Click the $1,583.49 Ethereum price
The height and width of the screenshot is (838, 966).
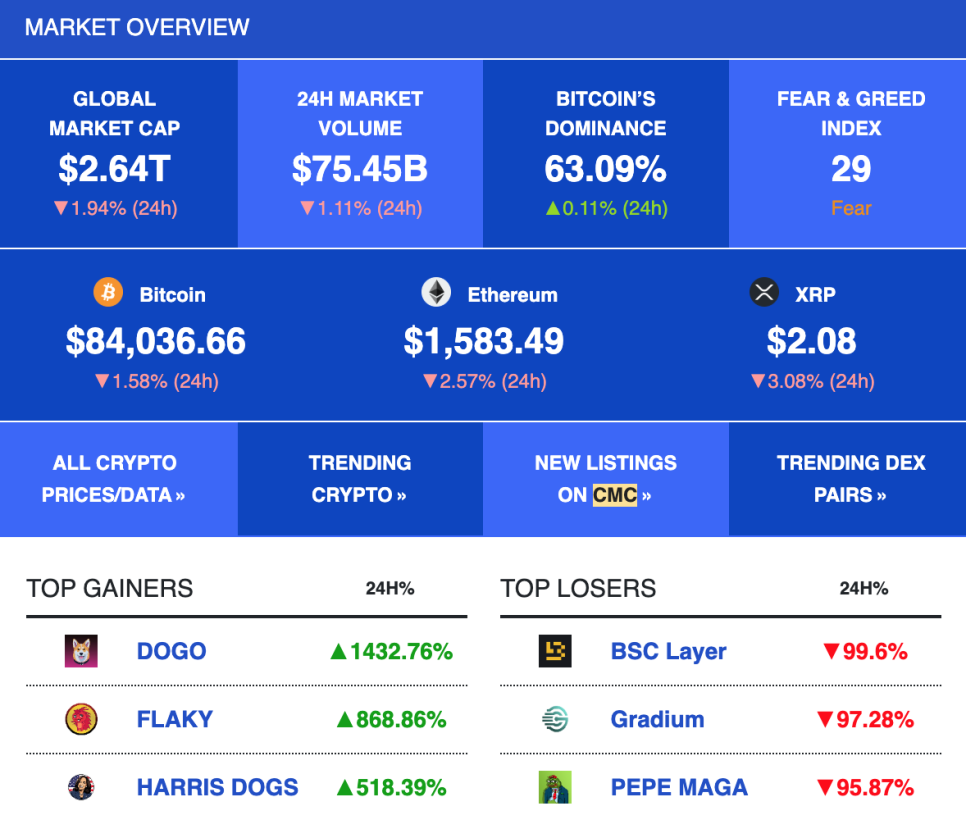click(484, 341)
